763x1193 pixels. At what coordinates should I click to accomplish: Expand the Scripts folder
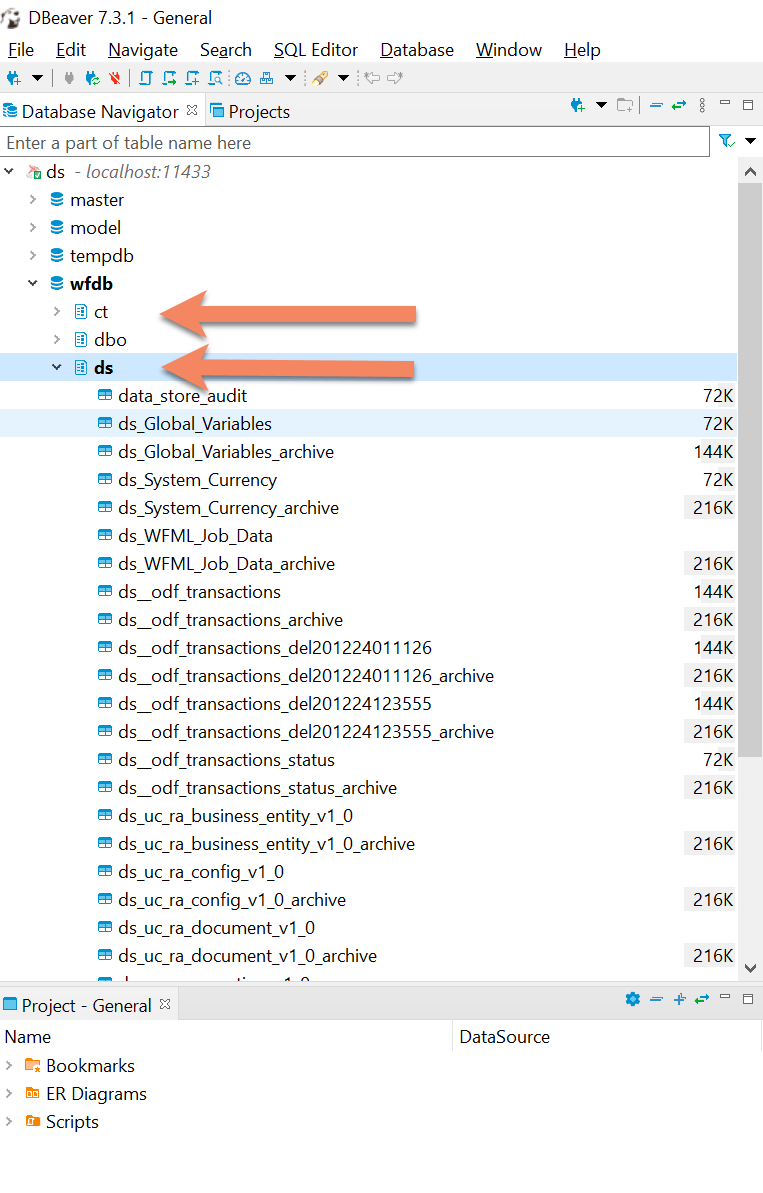(9, 1121)
